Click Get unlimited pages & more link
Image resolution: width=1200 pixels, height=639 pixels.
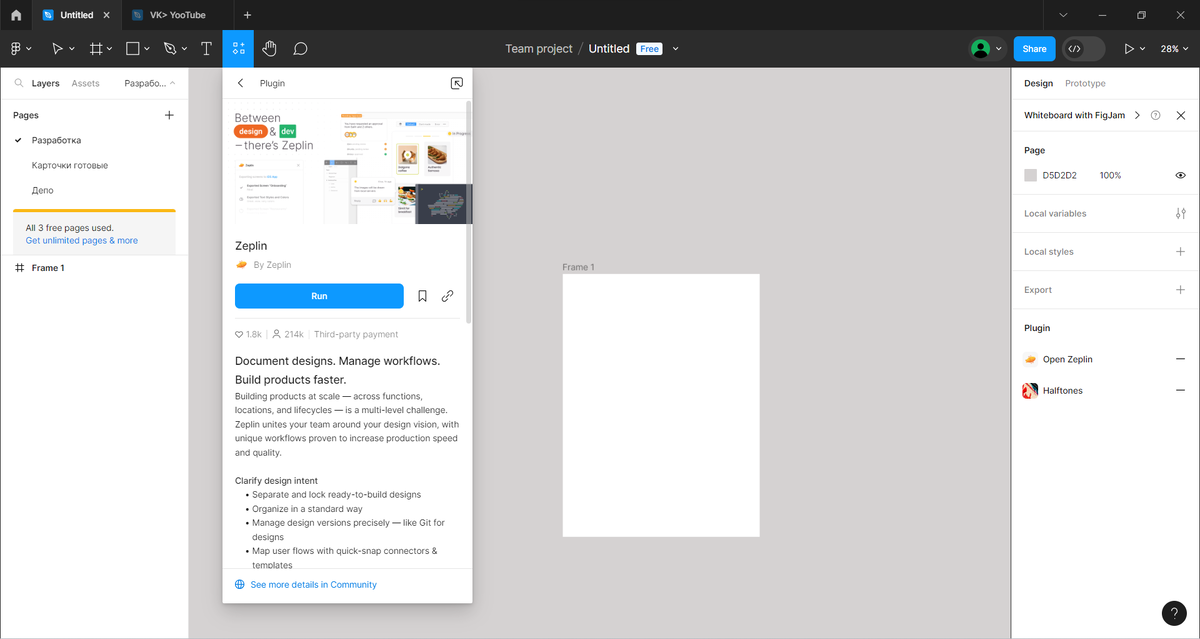click(x=82, y=241)
